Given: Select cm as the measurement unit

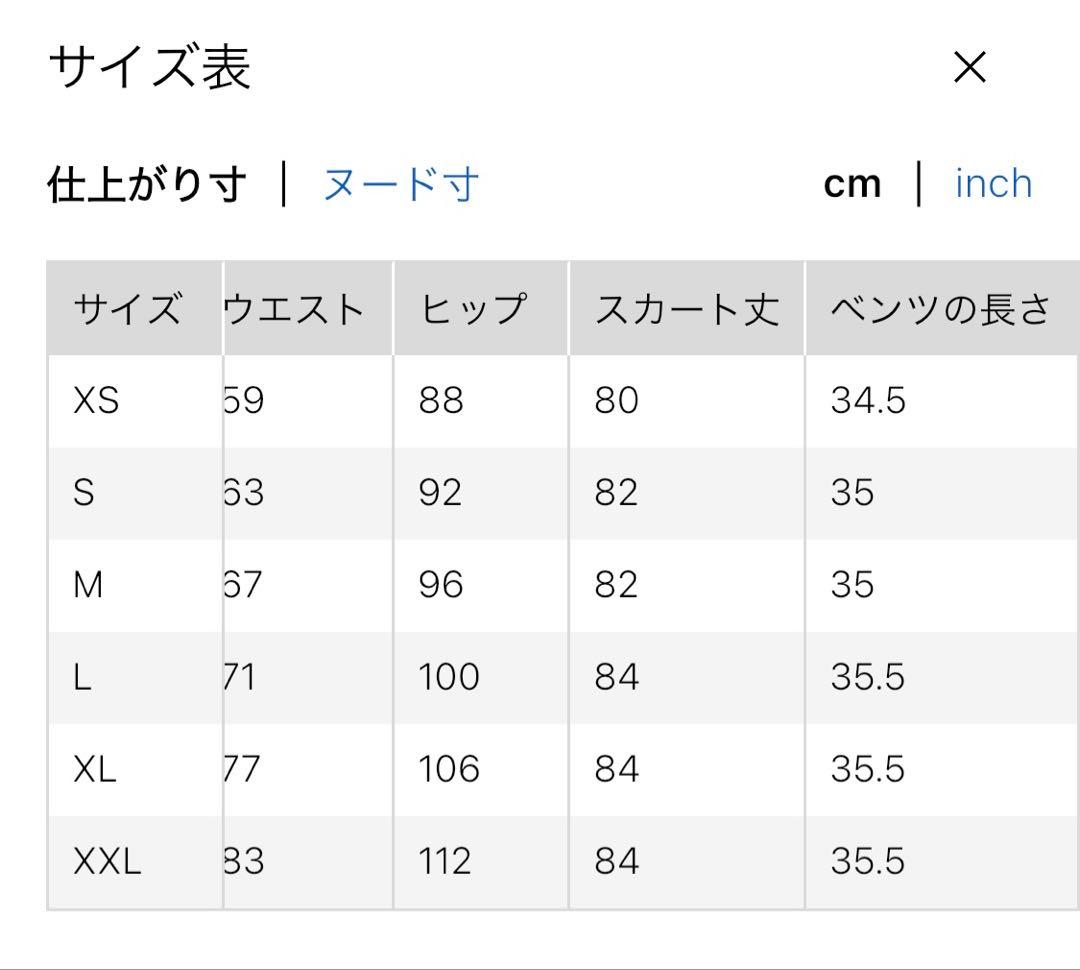Looking at the screenshot, I should click(852, 184).
